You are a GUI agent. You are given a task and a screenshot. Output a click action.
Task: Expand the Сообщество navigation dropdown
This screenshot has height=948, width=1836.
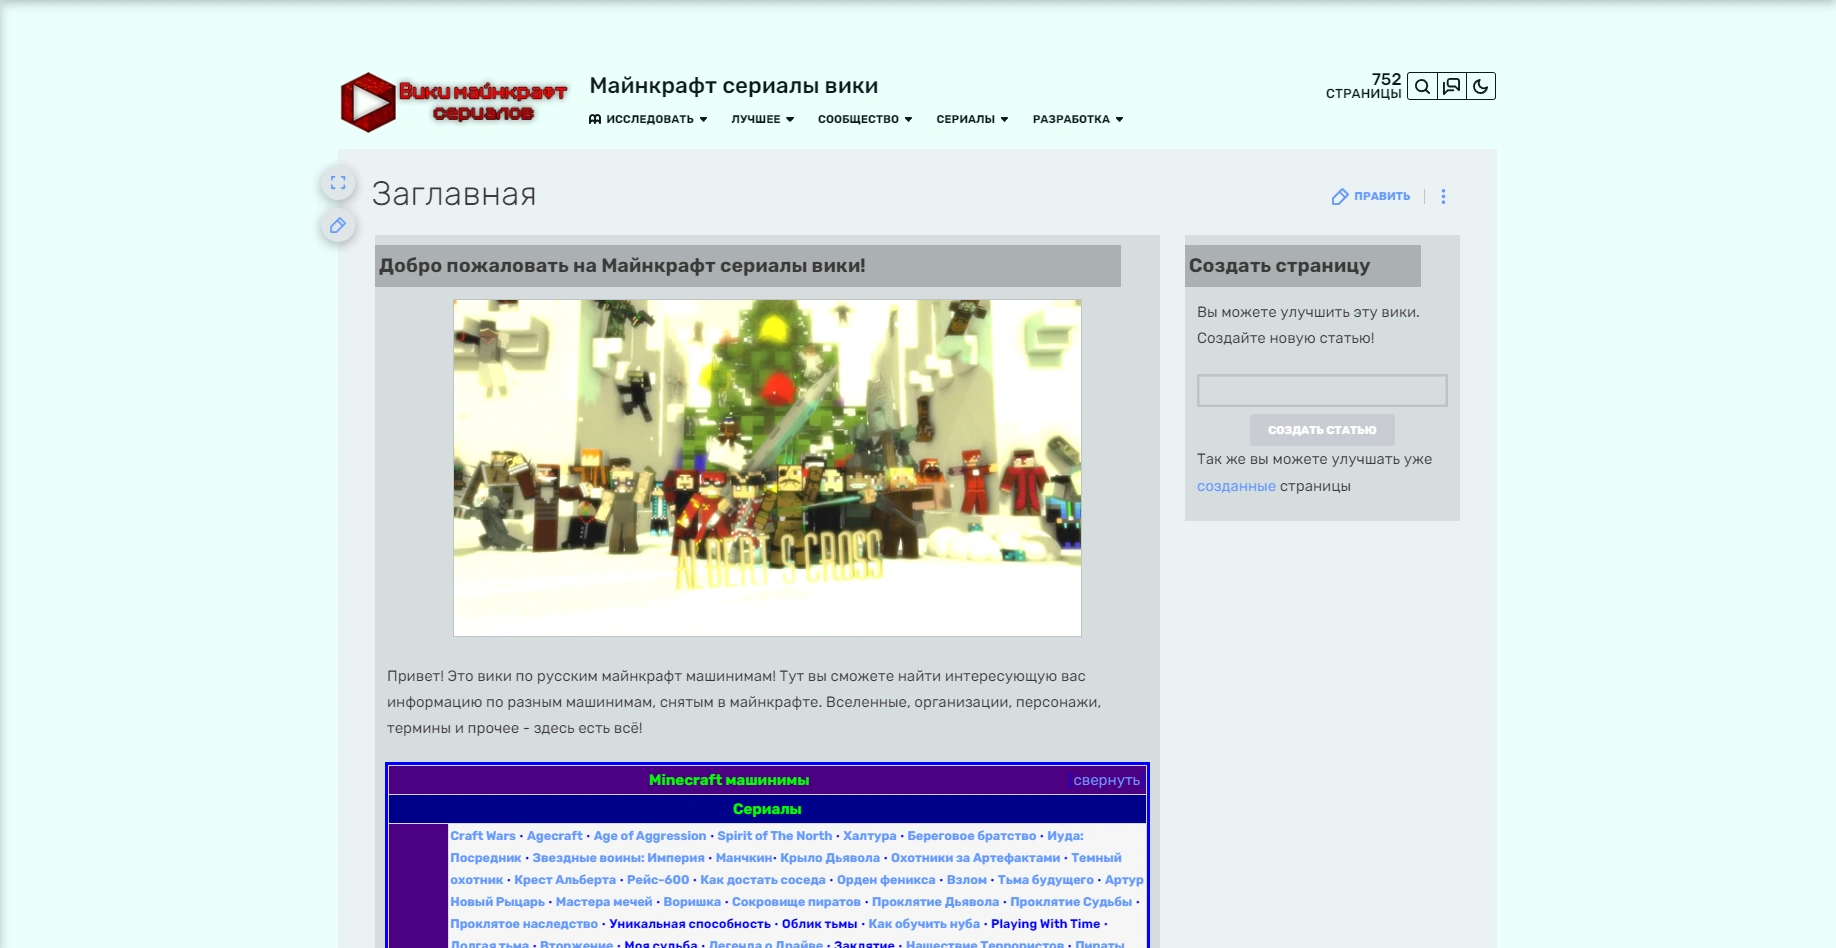[865, 119]
